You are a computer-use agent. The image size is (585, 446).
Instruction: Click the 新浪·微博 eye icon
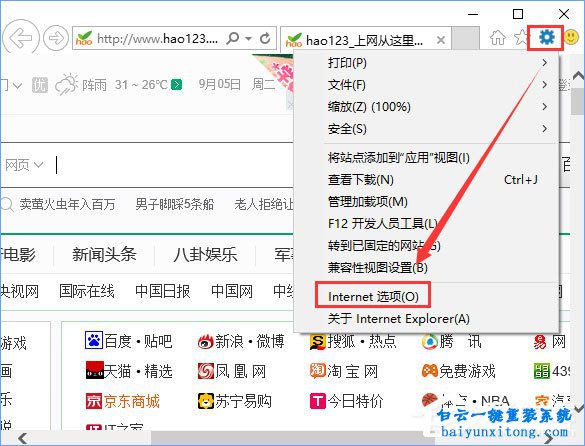[x=206, y=341]
